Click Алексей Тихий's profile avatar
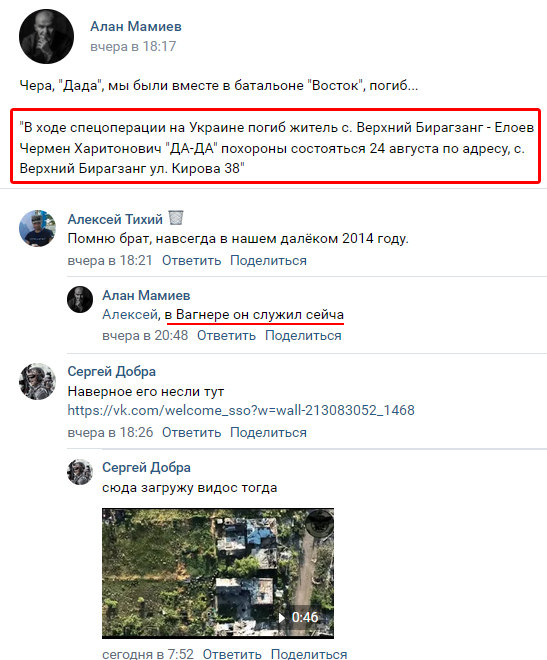Screen dimensions: 547x660 point(37,228)
